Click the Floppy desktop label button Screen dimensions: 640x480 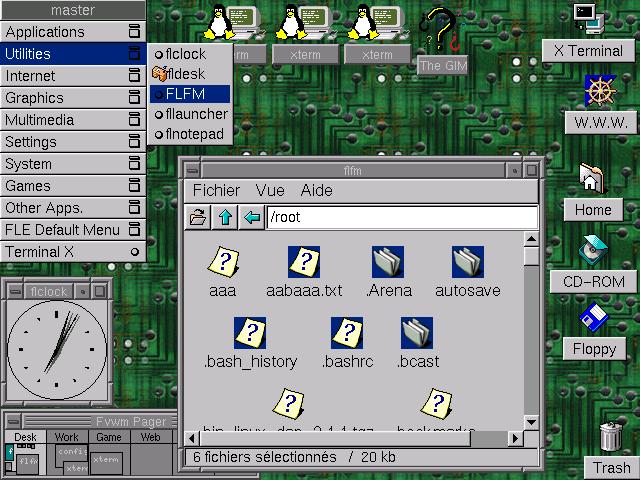point(594,349)
